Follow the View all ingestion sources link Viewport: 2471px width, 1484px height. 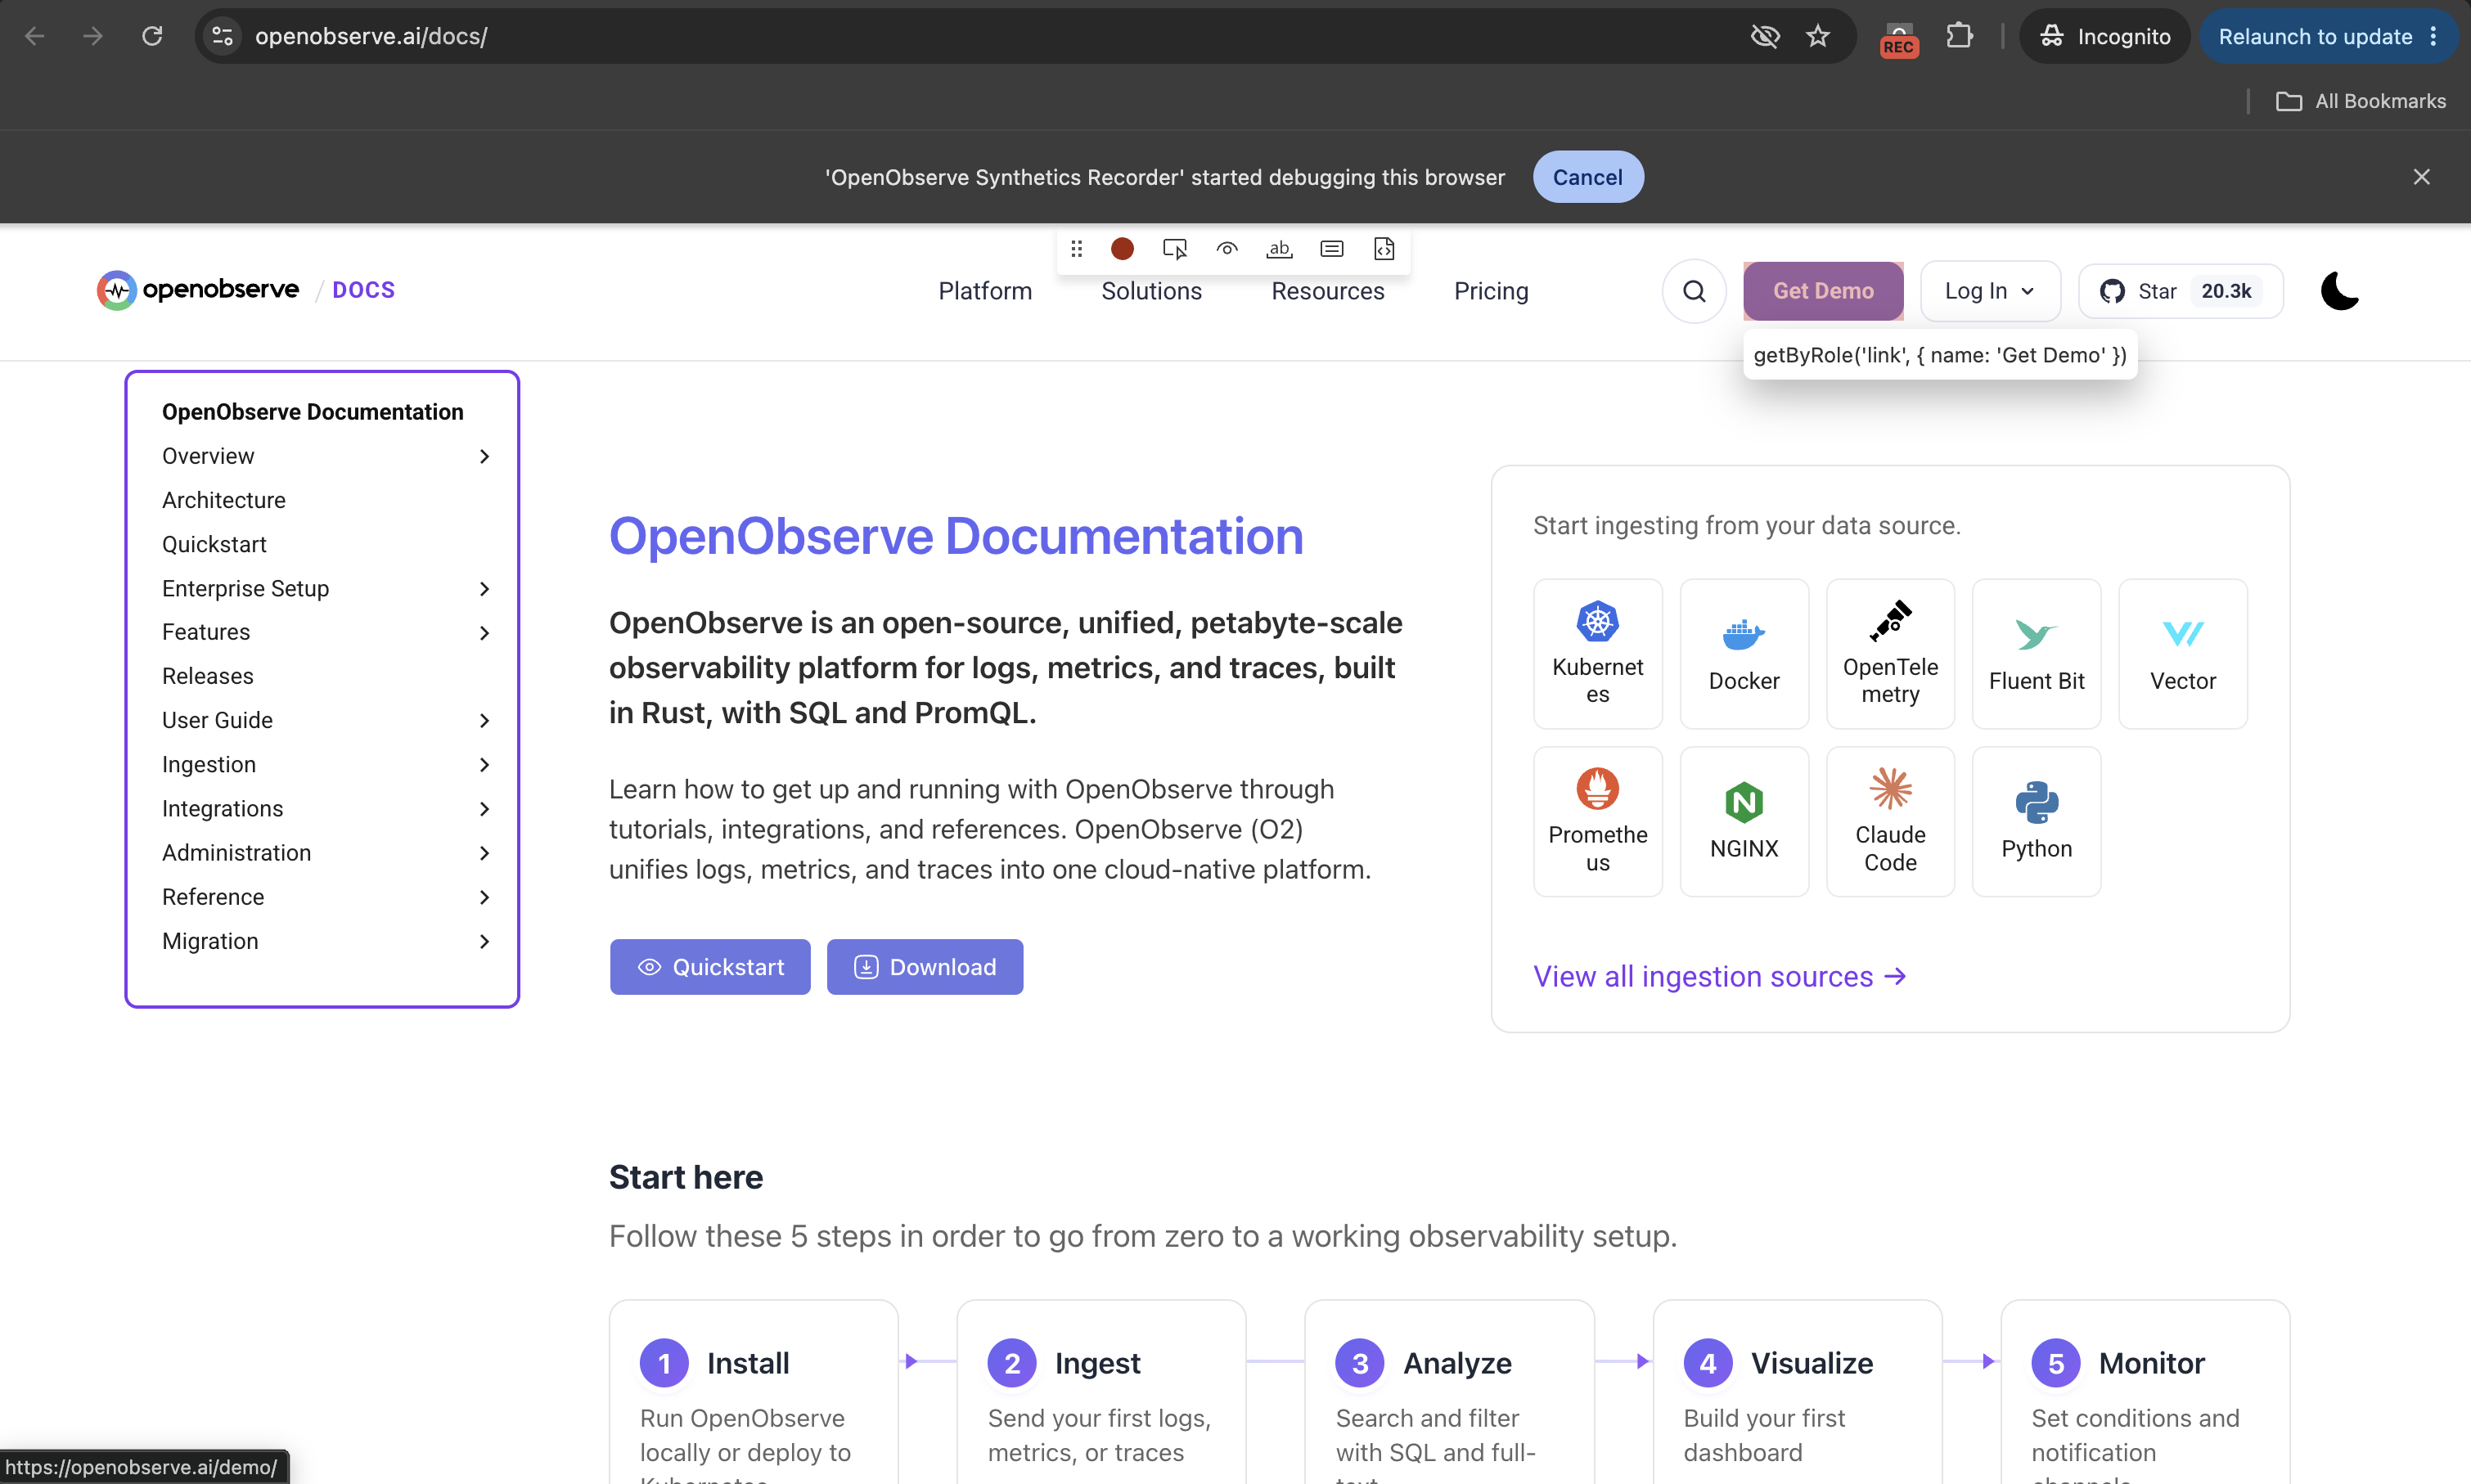pos(1720,976)
